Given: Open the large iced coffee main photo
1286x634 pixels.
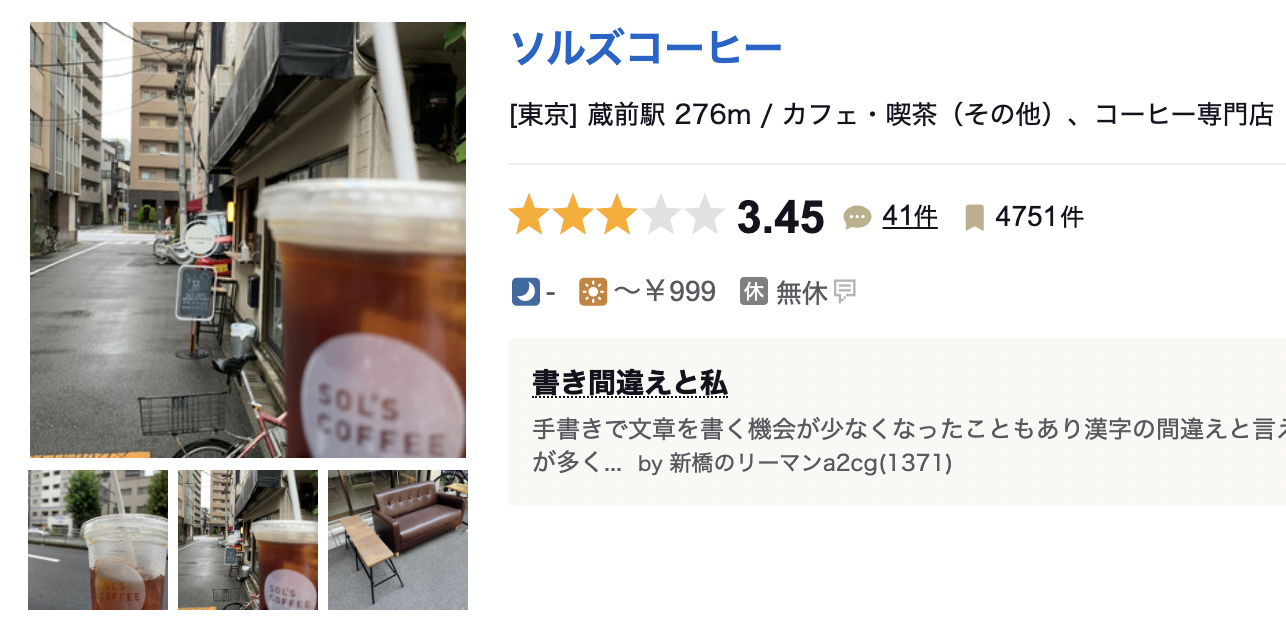Looking at the screenshot, I should tap(248, 240).
